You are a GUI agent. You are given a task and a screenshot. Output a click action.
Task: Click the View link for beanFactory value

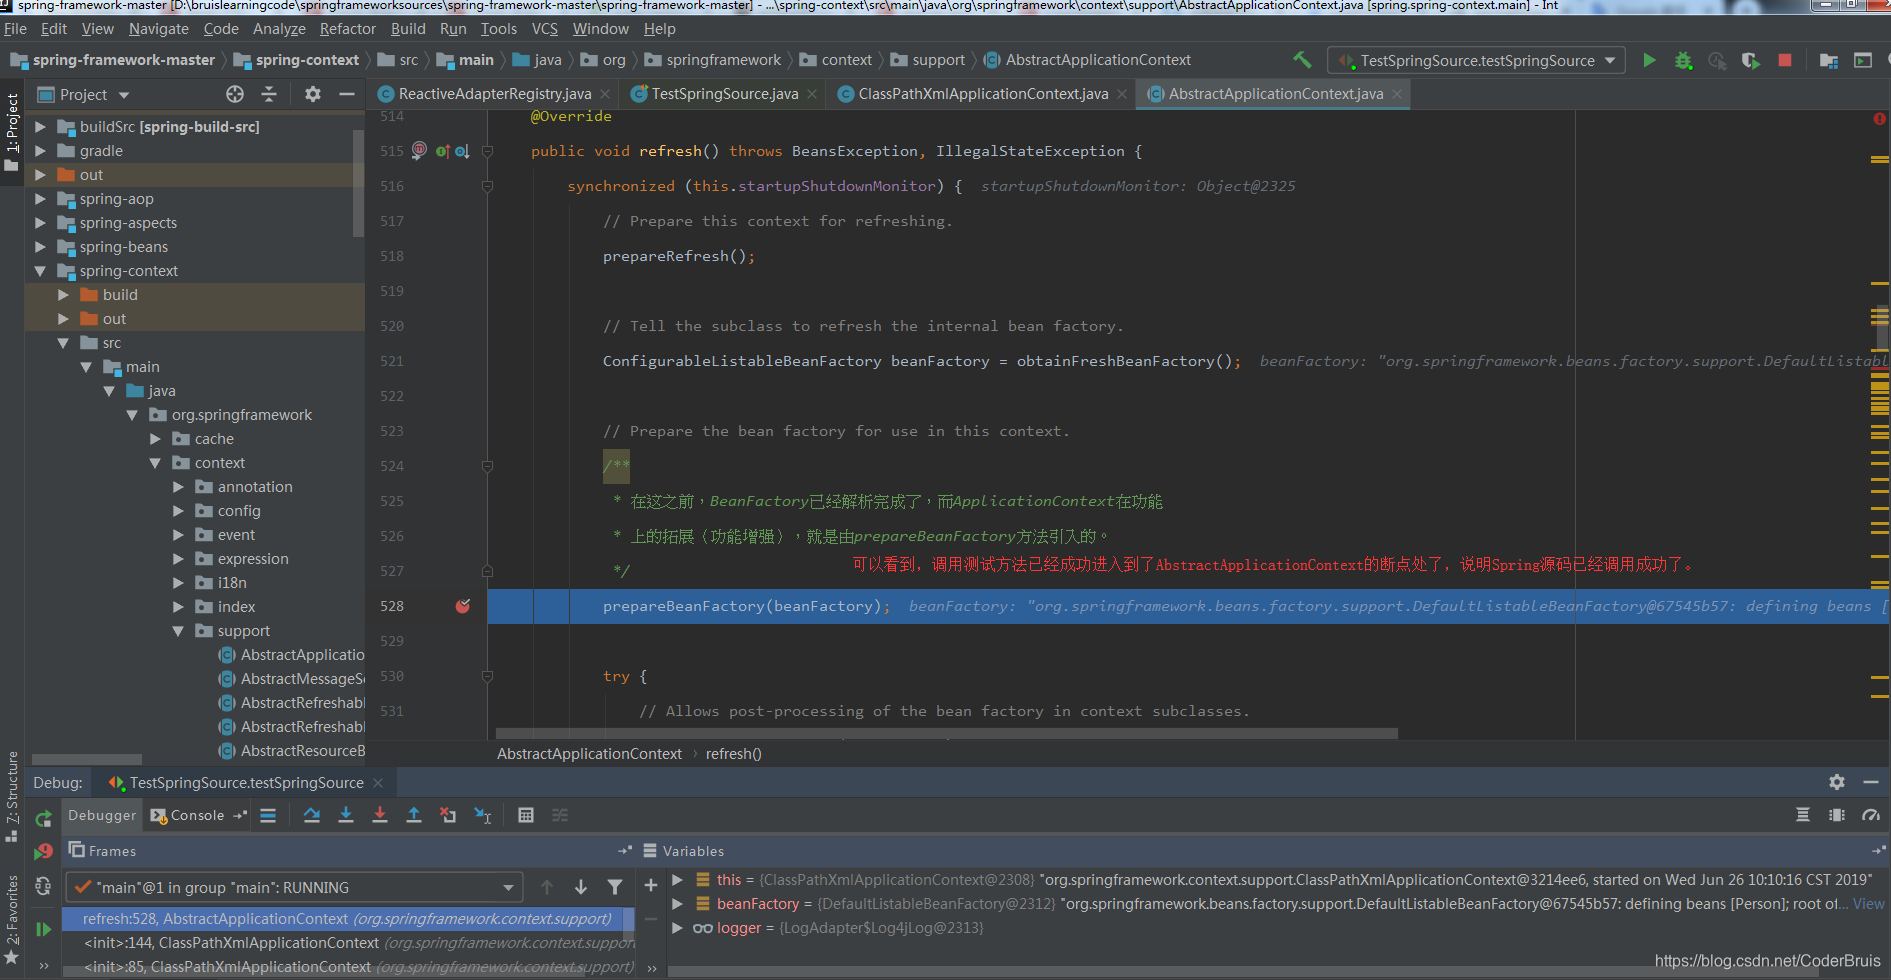click(1868, 904)
